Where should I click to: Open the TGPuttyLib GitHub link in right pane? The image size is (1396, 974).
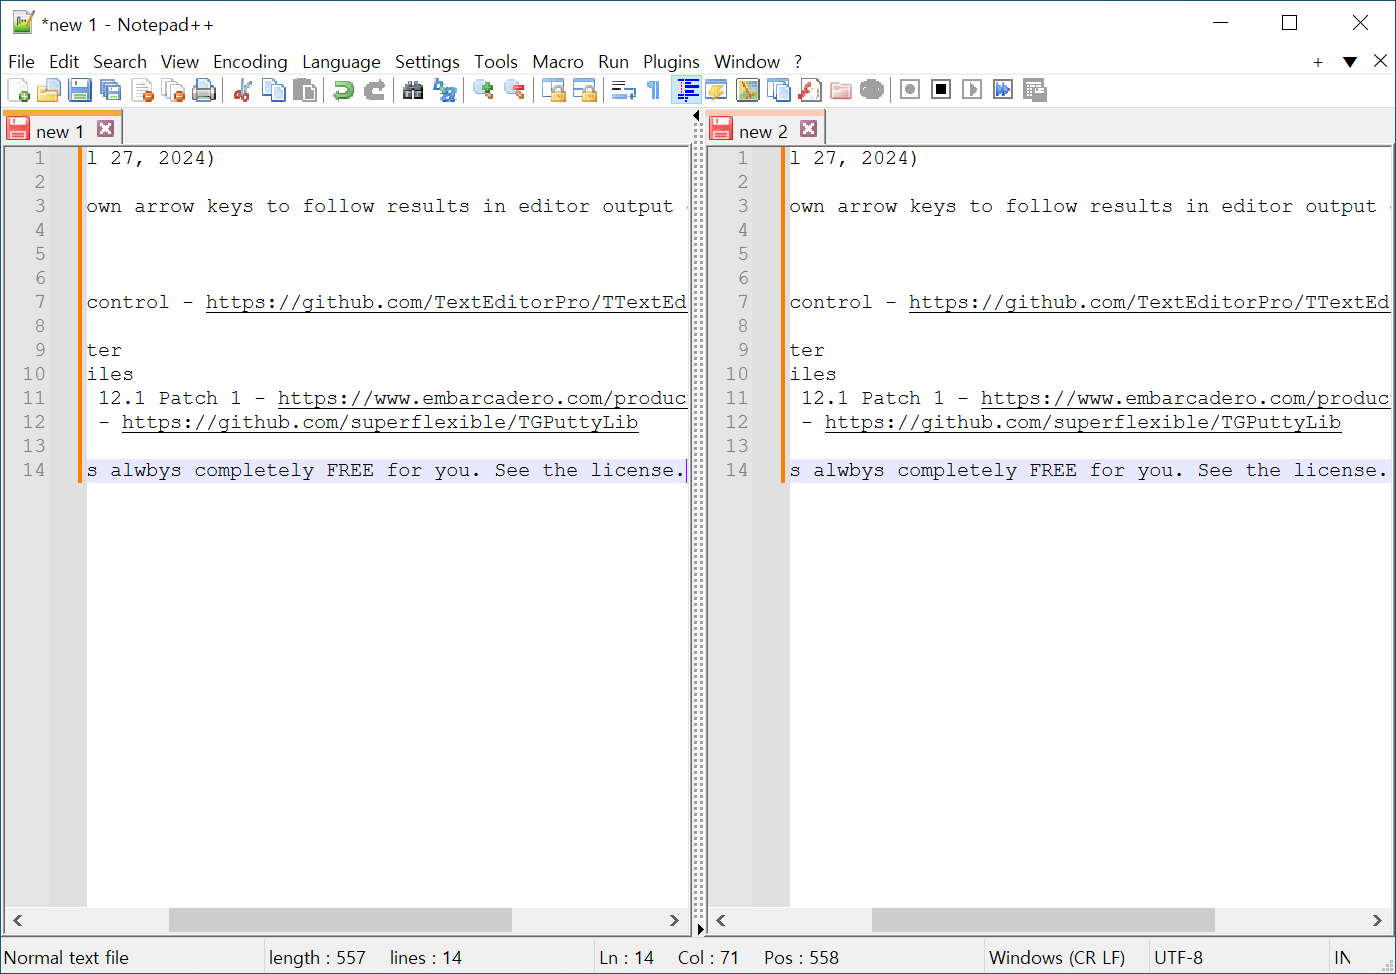click(1083, 422)
